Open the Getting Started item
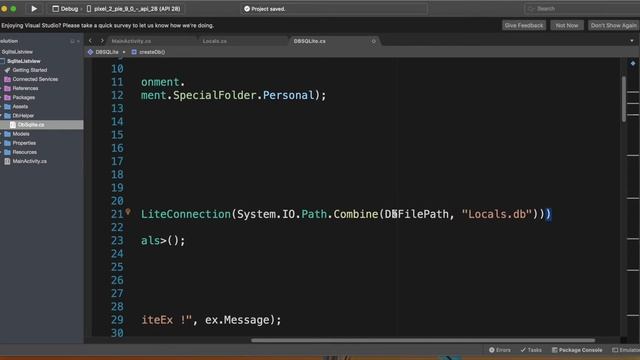640x360 pixels. (29, 70)
